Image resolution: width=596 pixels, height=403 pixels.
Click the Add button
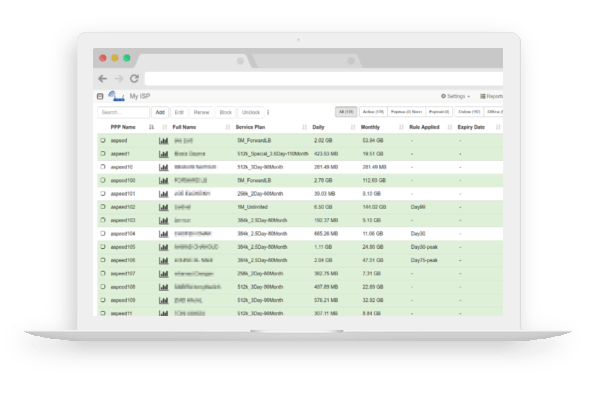[160, 112]
